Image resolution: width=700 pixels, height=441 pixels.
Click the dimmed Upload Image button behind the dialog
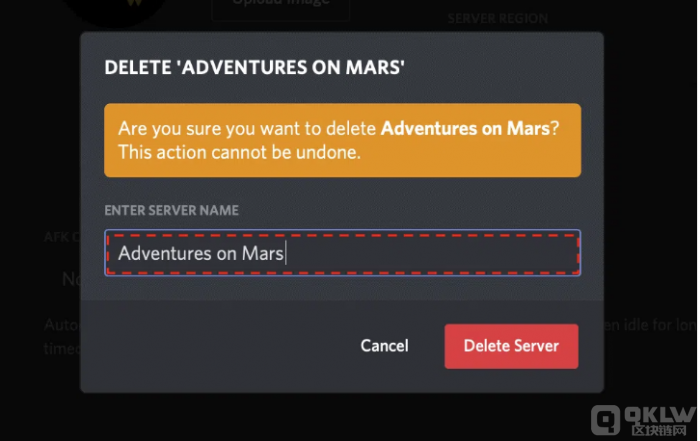[281, 7]
